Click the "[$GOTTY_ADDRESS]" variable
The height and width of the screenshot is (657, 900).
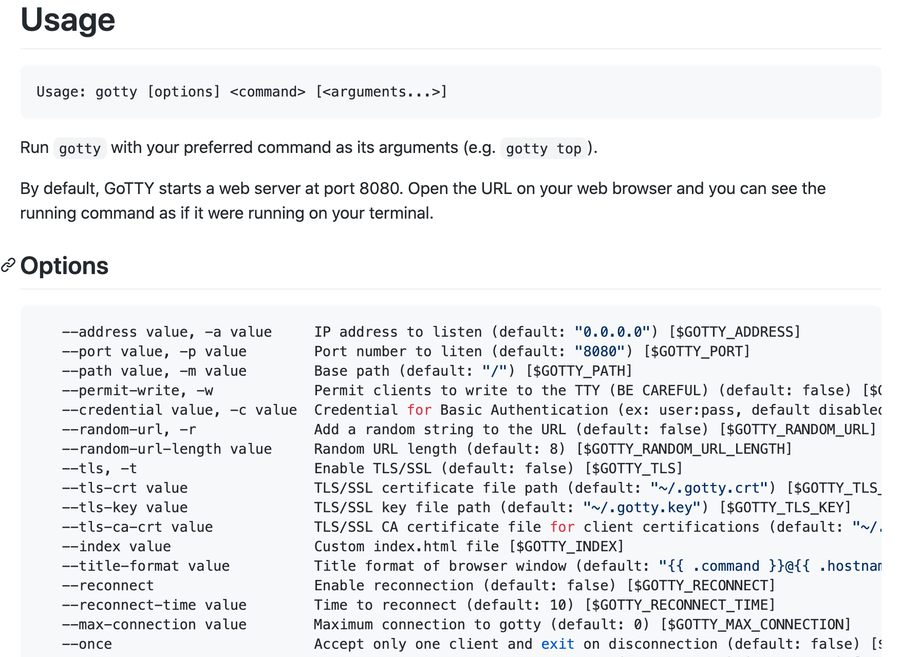point(734,332)
